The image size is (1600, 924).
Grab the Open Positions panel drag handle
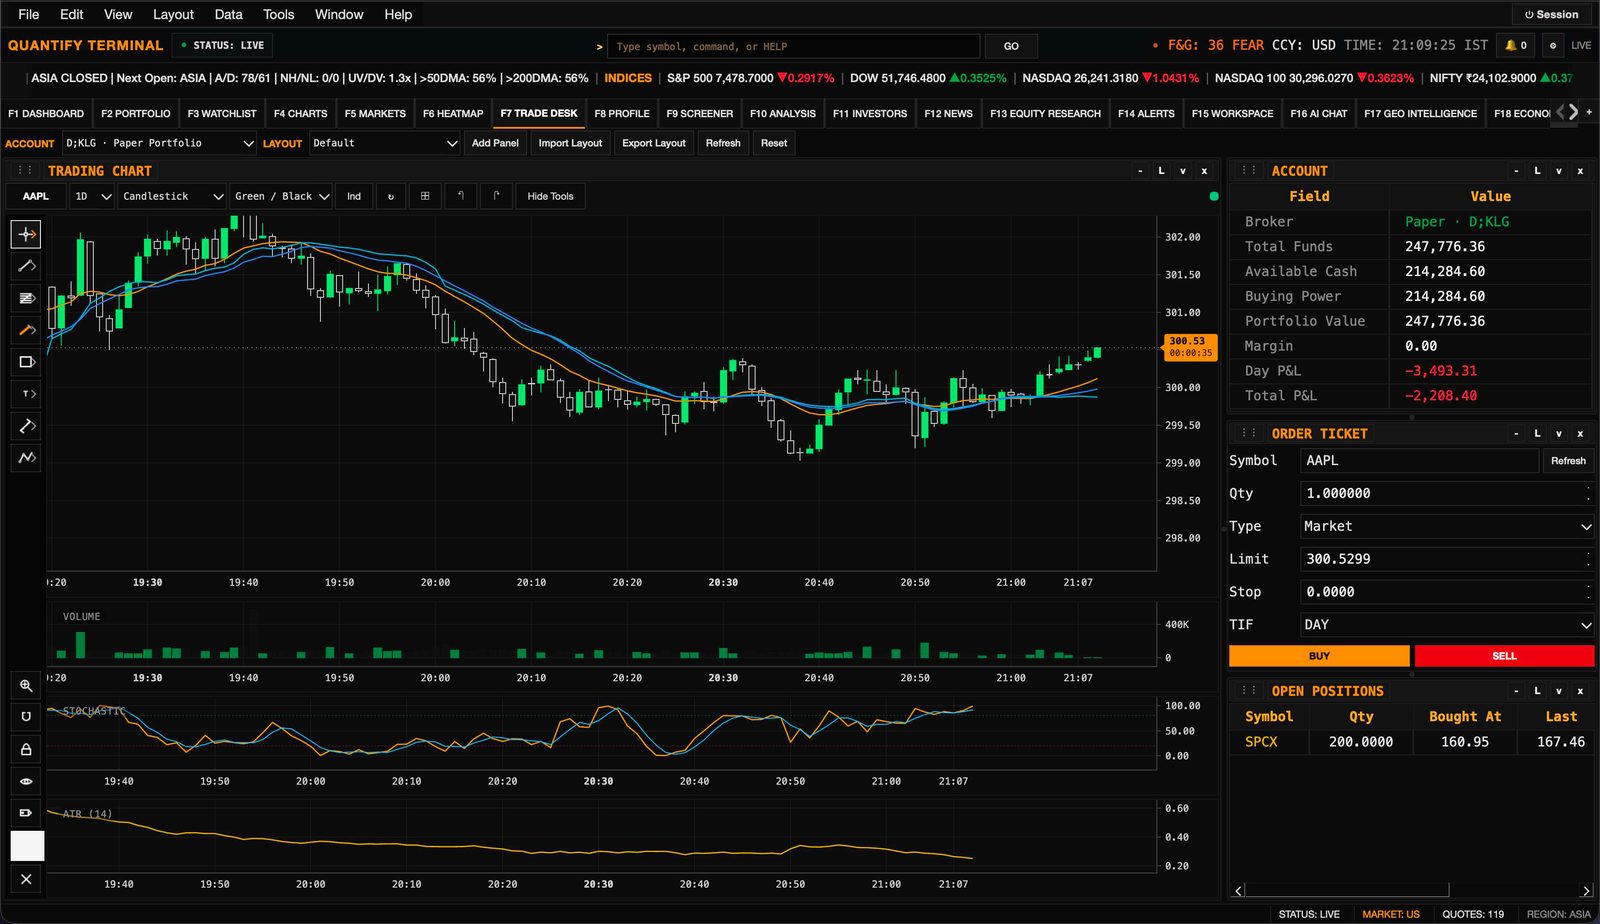tap(1249, 691)
